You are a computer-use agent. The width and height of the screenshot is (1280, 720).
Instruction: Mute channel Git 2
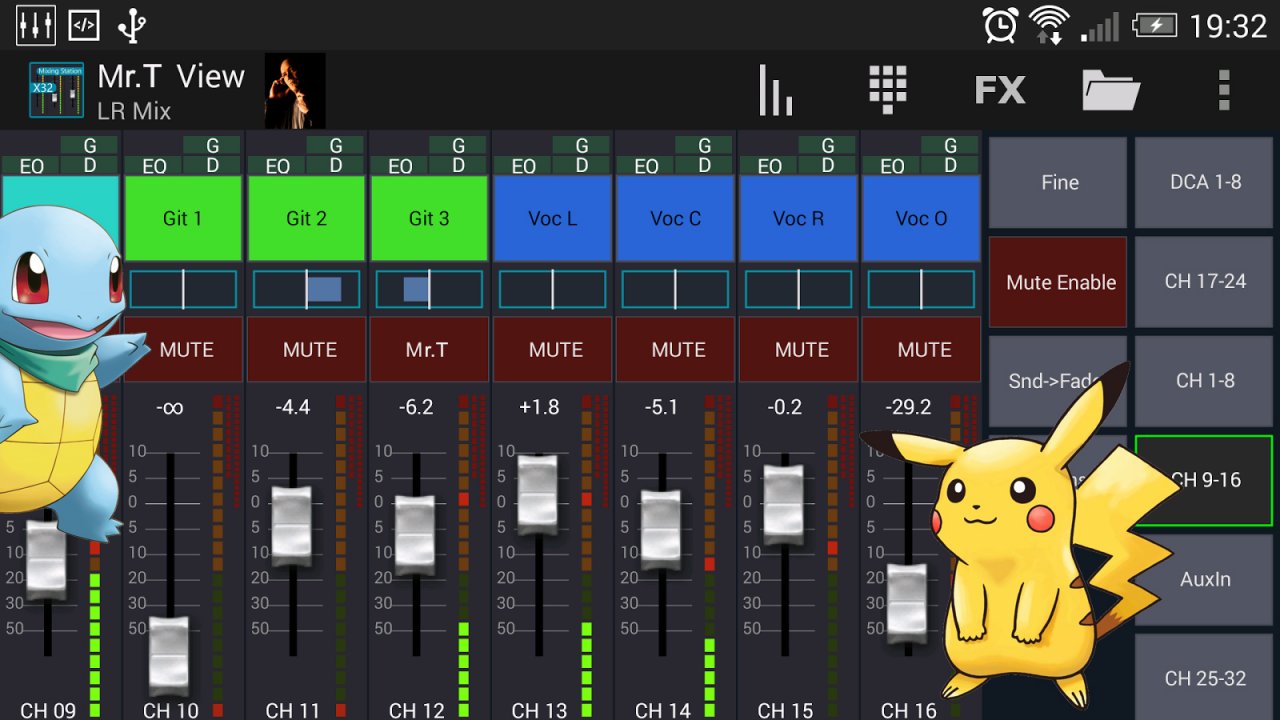pos(308,350)
